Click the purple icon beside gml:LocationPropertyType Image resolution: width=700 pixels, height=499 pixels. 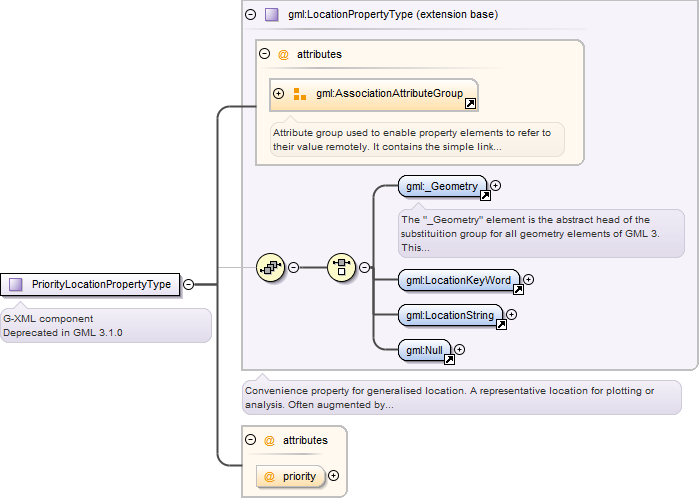click(x=271, y=15)
